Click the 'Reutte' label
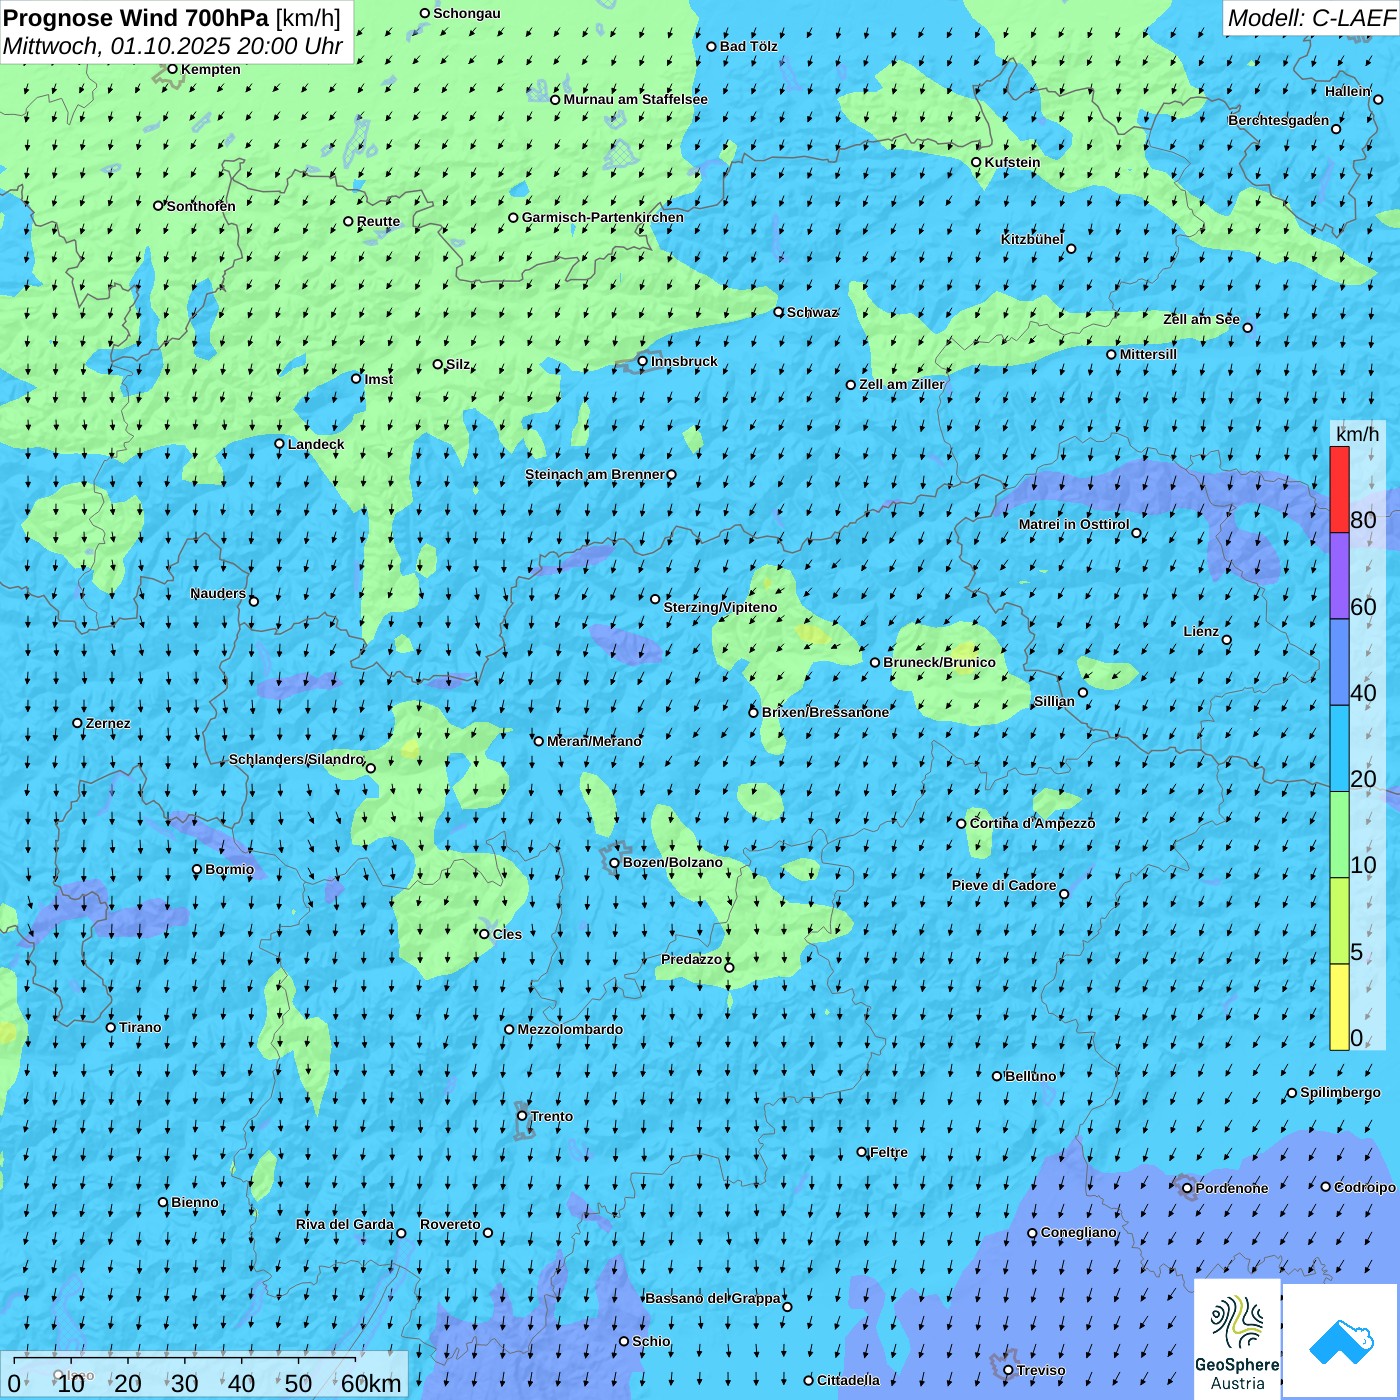Image resolution: width=1400 pixels, height=1400 pixels. 378,221
